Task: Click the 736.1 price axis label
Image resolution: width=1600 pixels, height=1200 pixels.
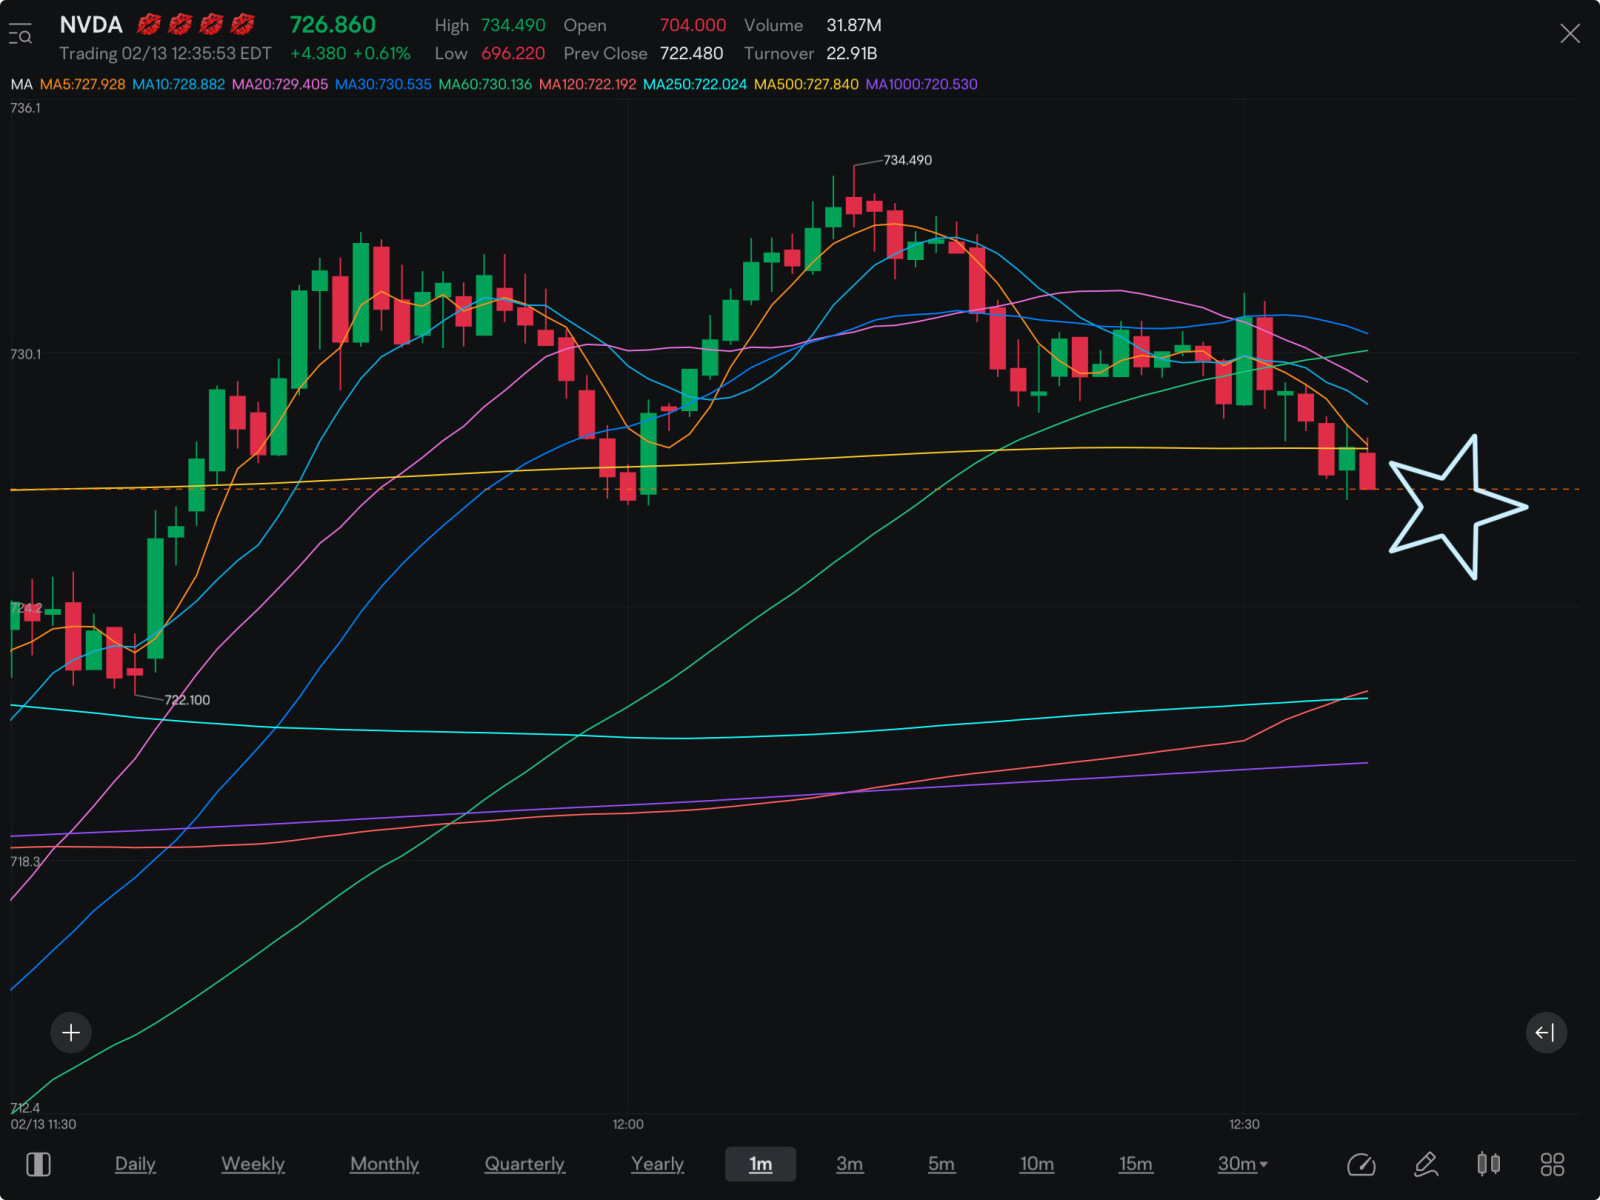Action: click(26, 108)
